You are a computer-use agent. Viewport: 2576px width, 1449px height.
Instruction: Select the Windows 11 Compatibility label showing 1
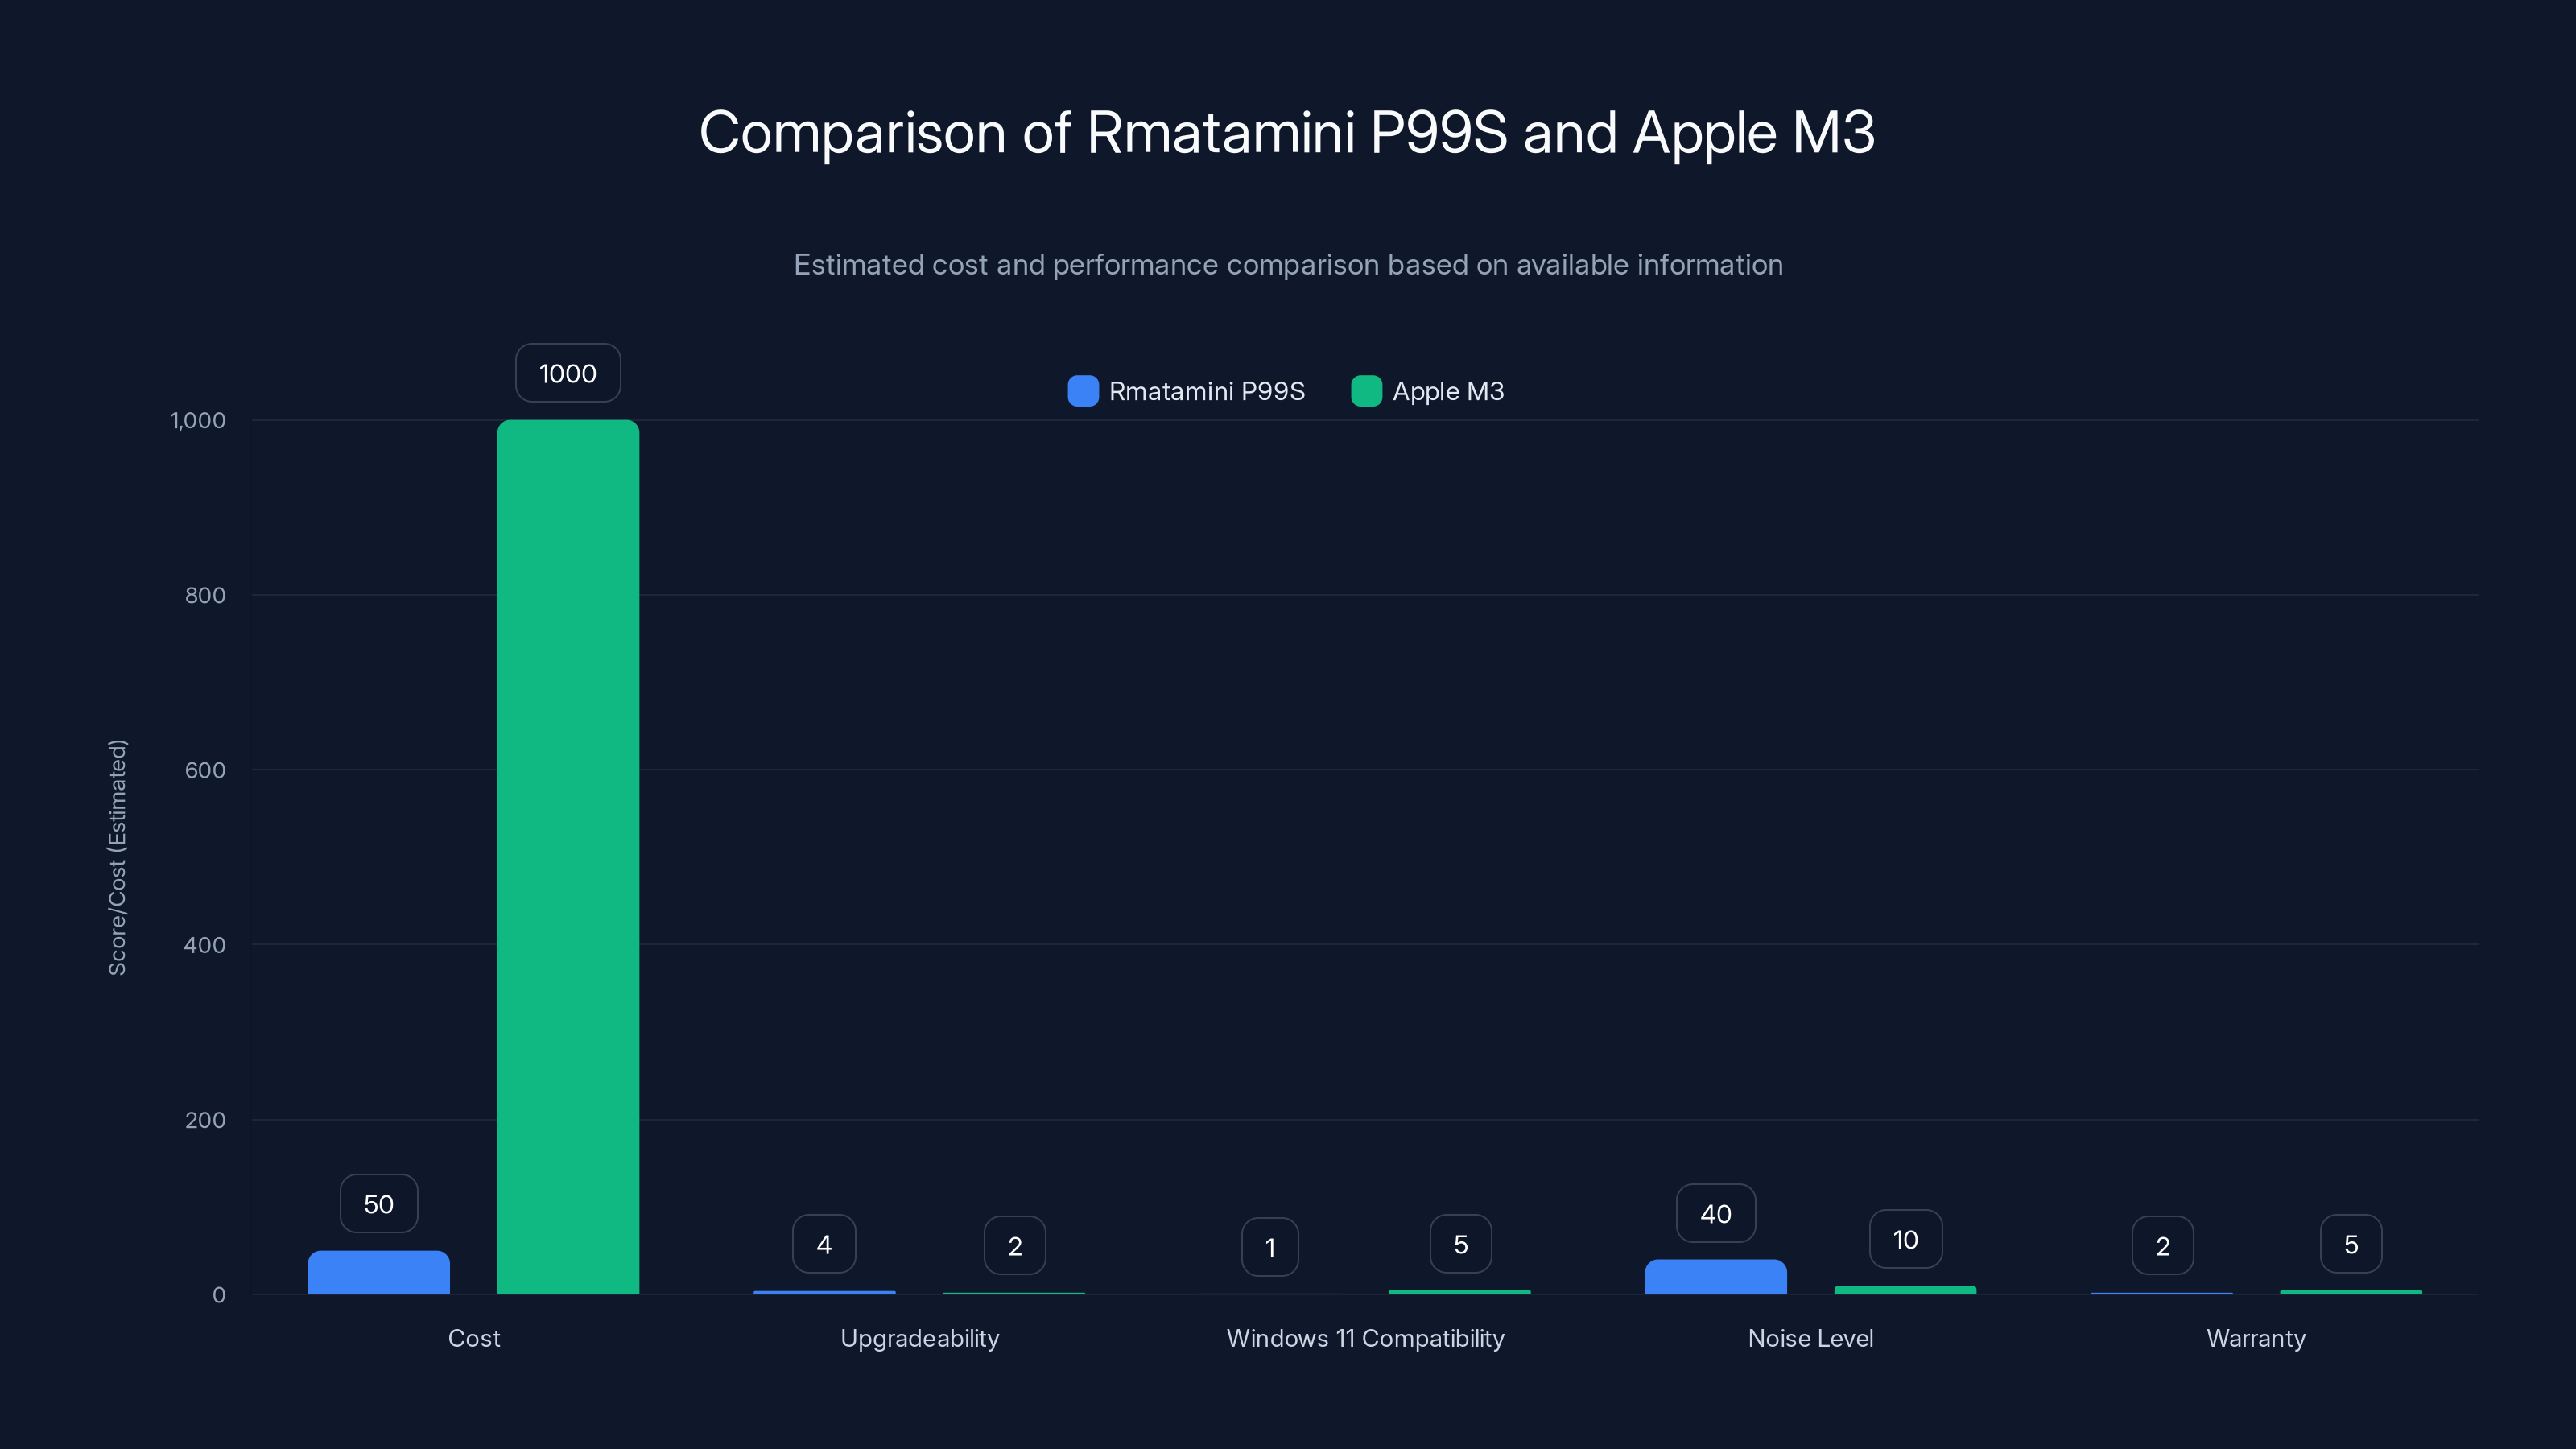(x=1270, y=1247)
